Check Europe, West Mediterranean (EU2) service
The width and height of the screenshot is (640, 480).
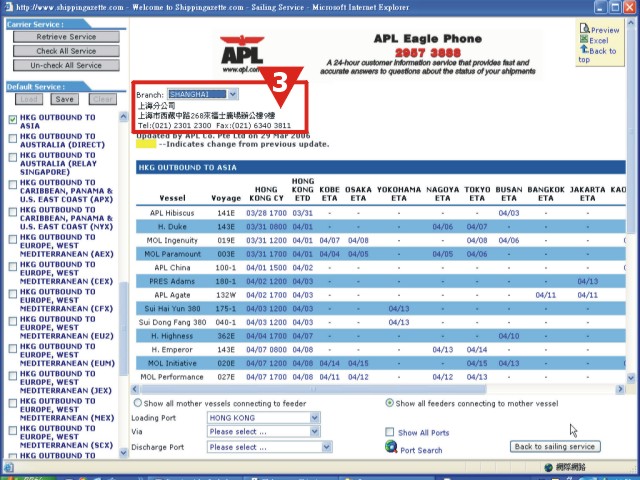[13, 322]
